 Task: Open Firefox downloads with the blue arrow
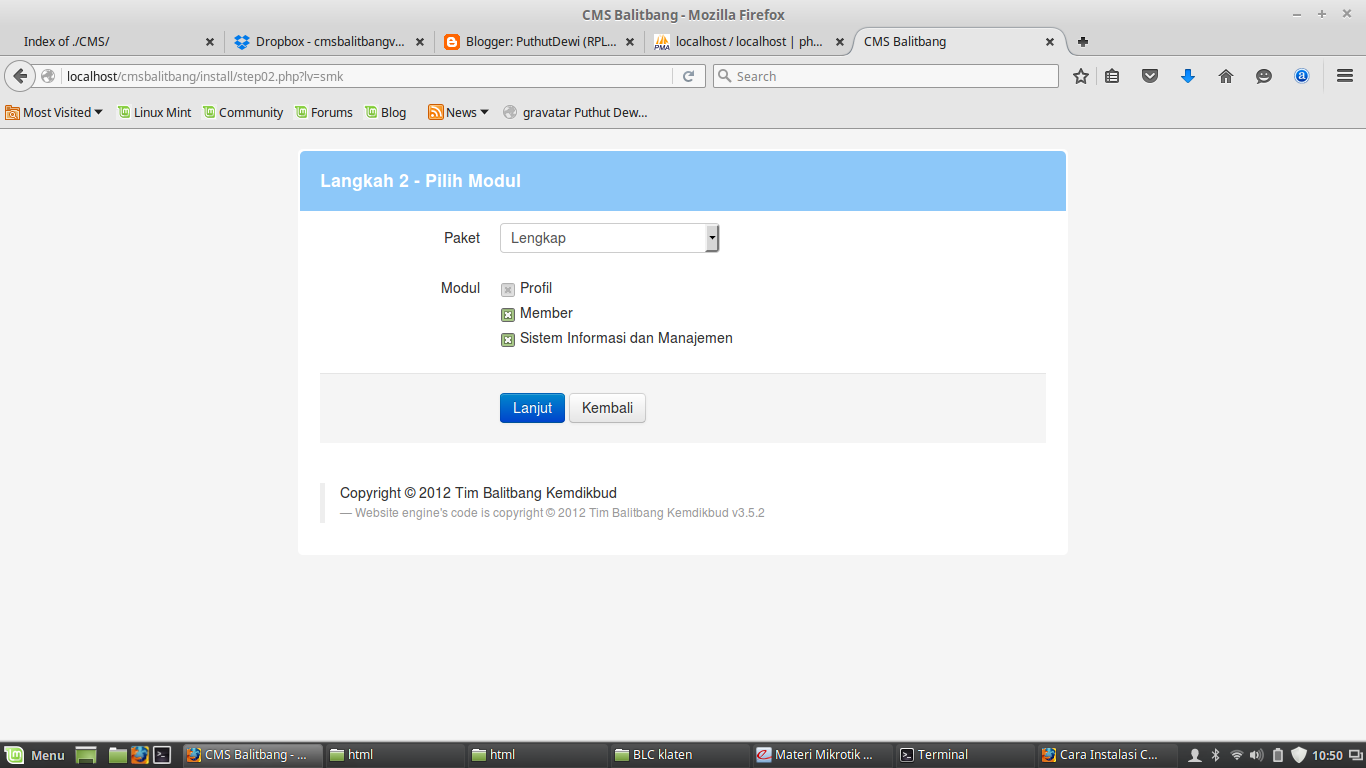click(x=1188, y=75)
